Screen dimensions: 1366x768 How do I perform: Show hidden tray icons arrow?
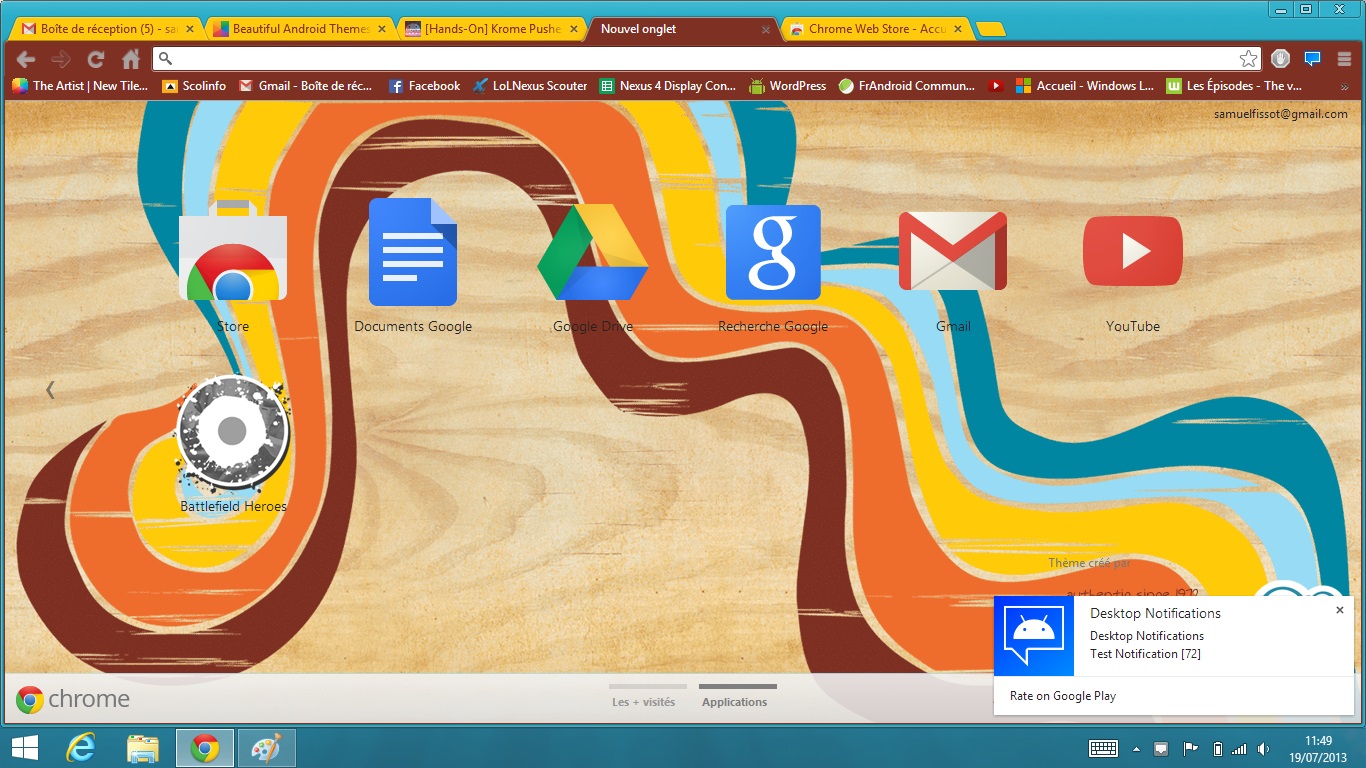pyautogui.click(x=1136, y=748)
